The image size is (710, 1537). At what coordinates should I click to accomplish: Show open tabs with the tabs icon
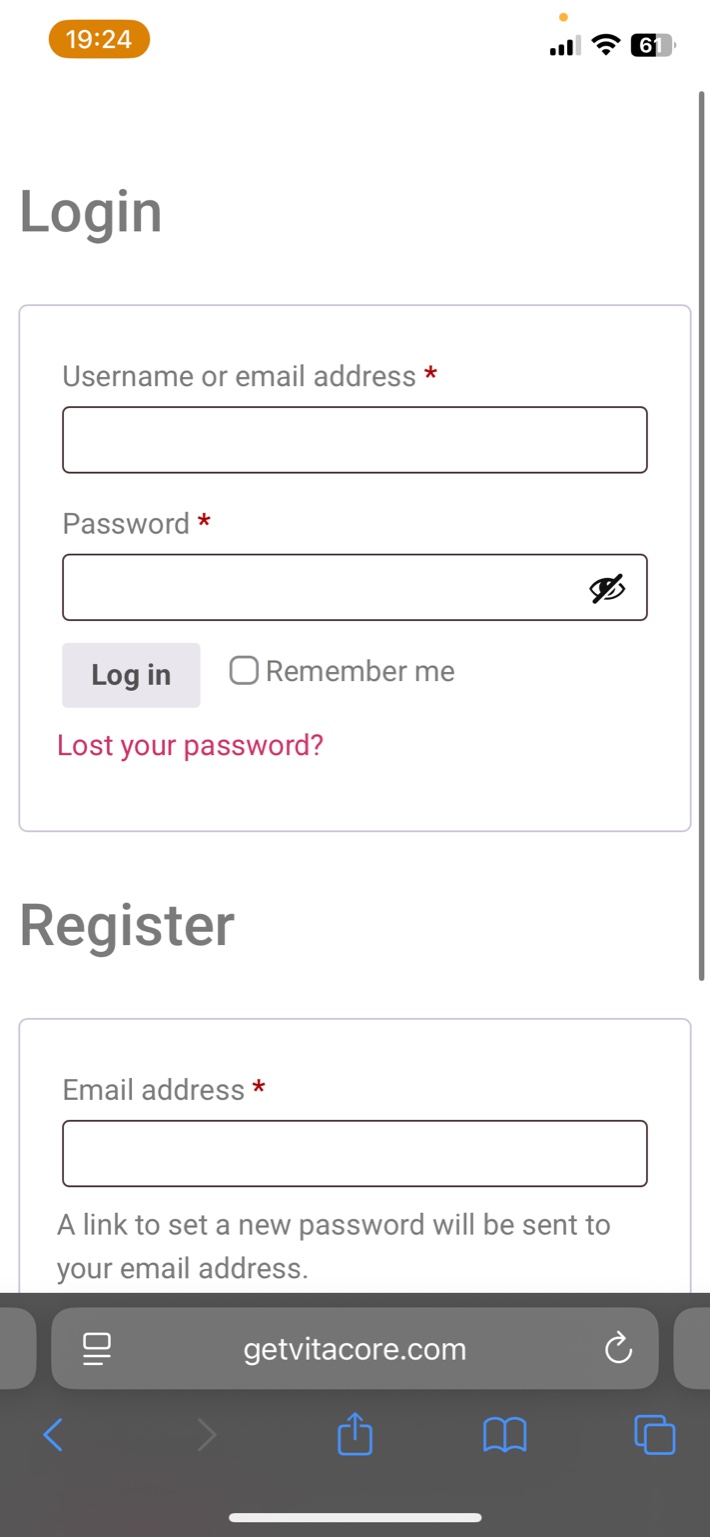click(x=655, y=1435)
